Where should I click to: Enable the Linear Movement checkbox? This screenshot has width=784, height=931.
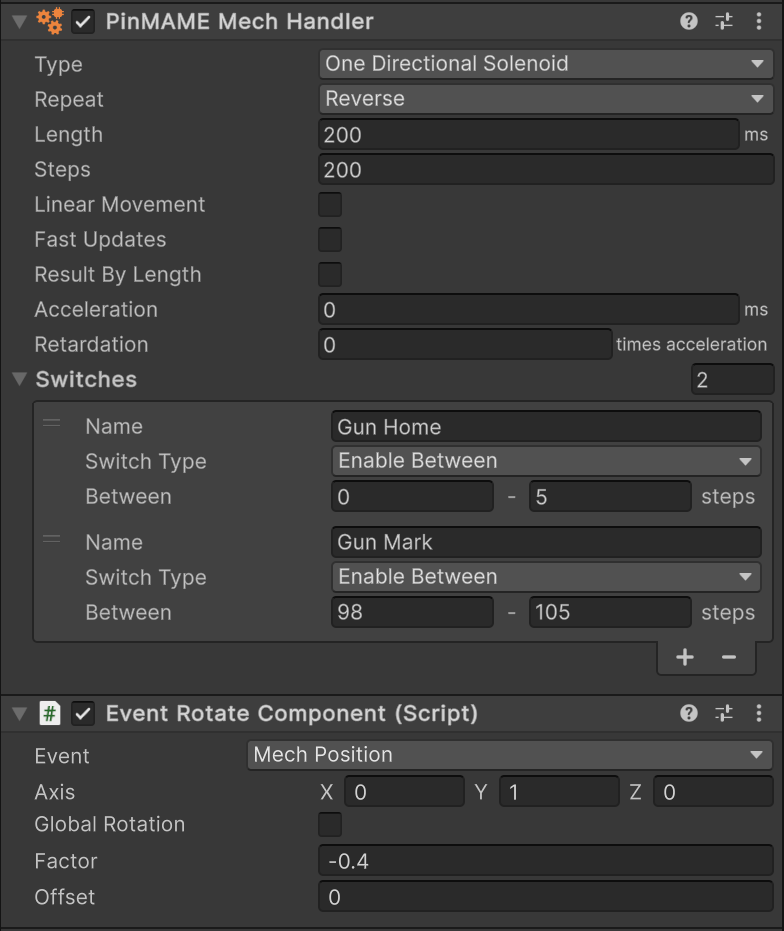coord(330,205)
